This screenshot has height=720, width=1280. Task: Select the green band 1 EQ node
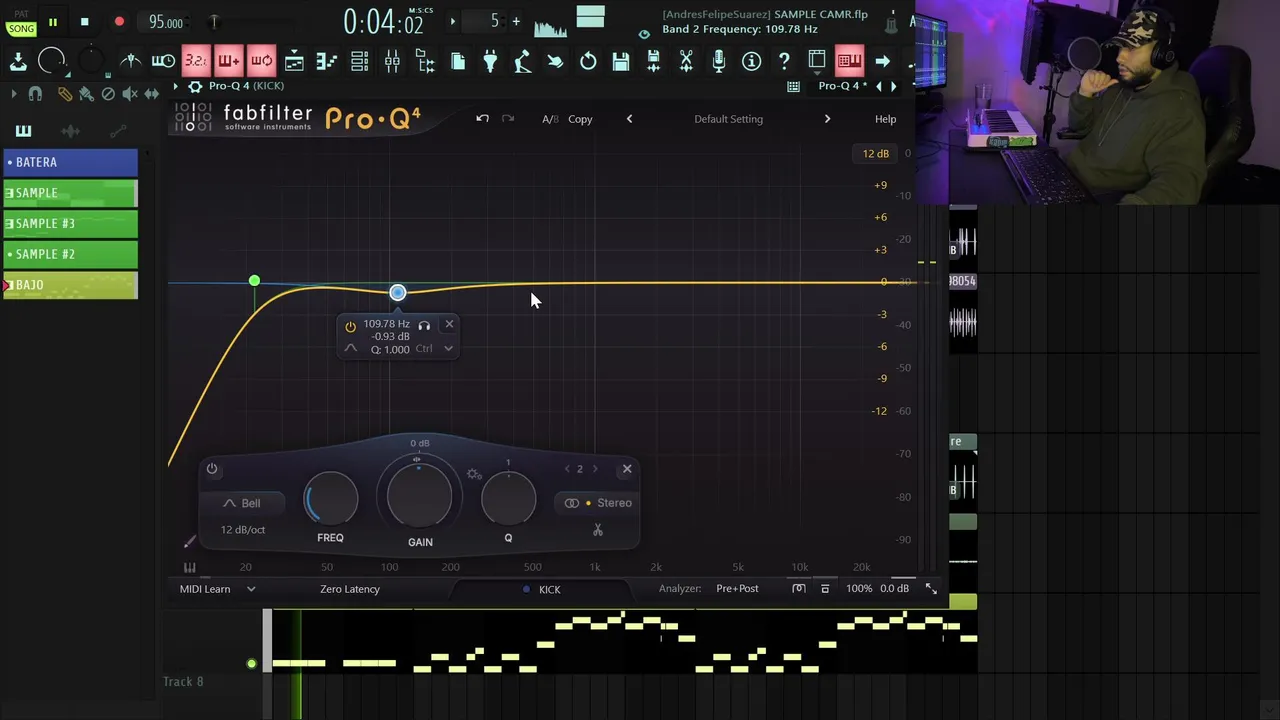point(254,281)
